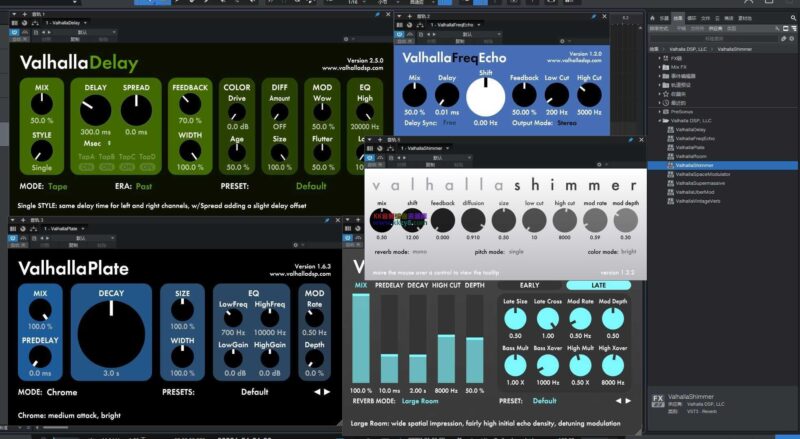Select ValhallaFreqEcho in the browser list

click(694, 139)
